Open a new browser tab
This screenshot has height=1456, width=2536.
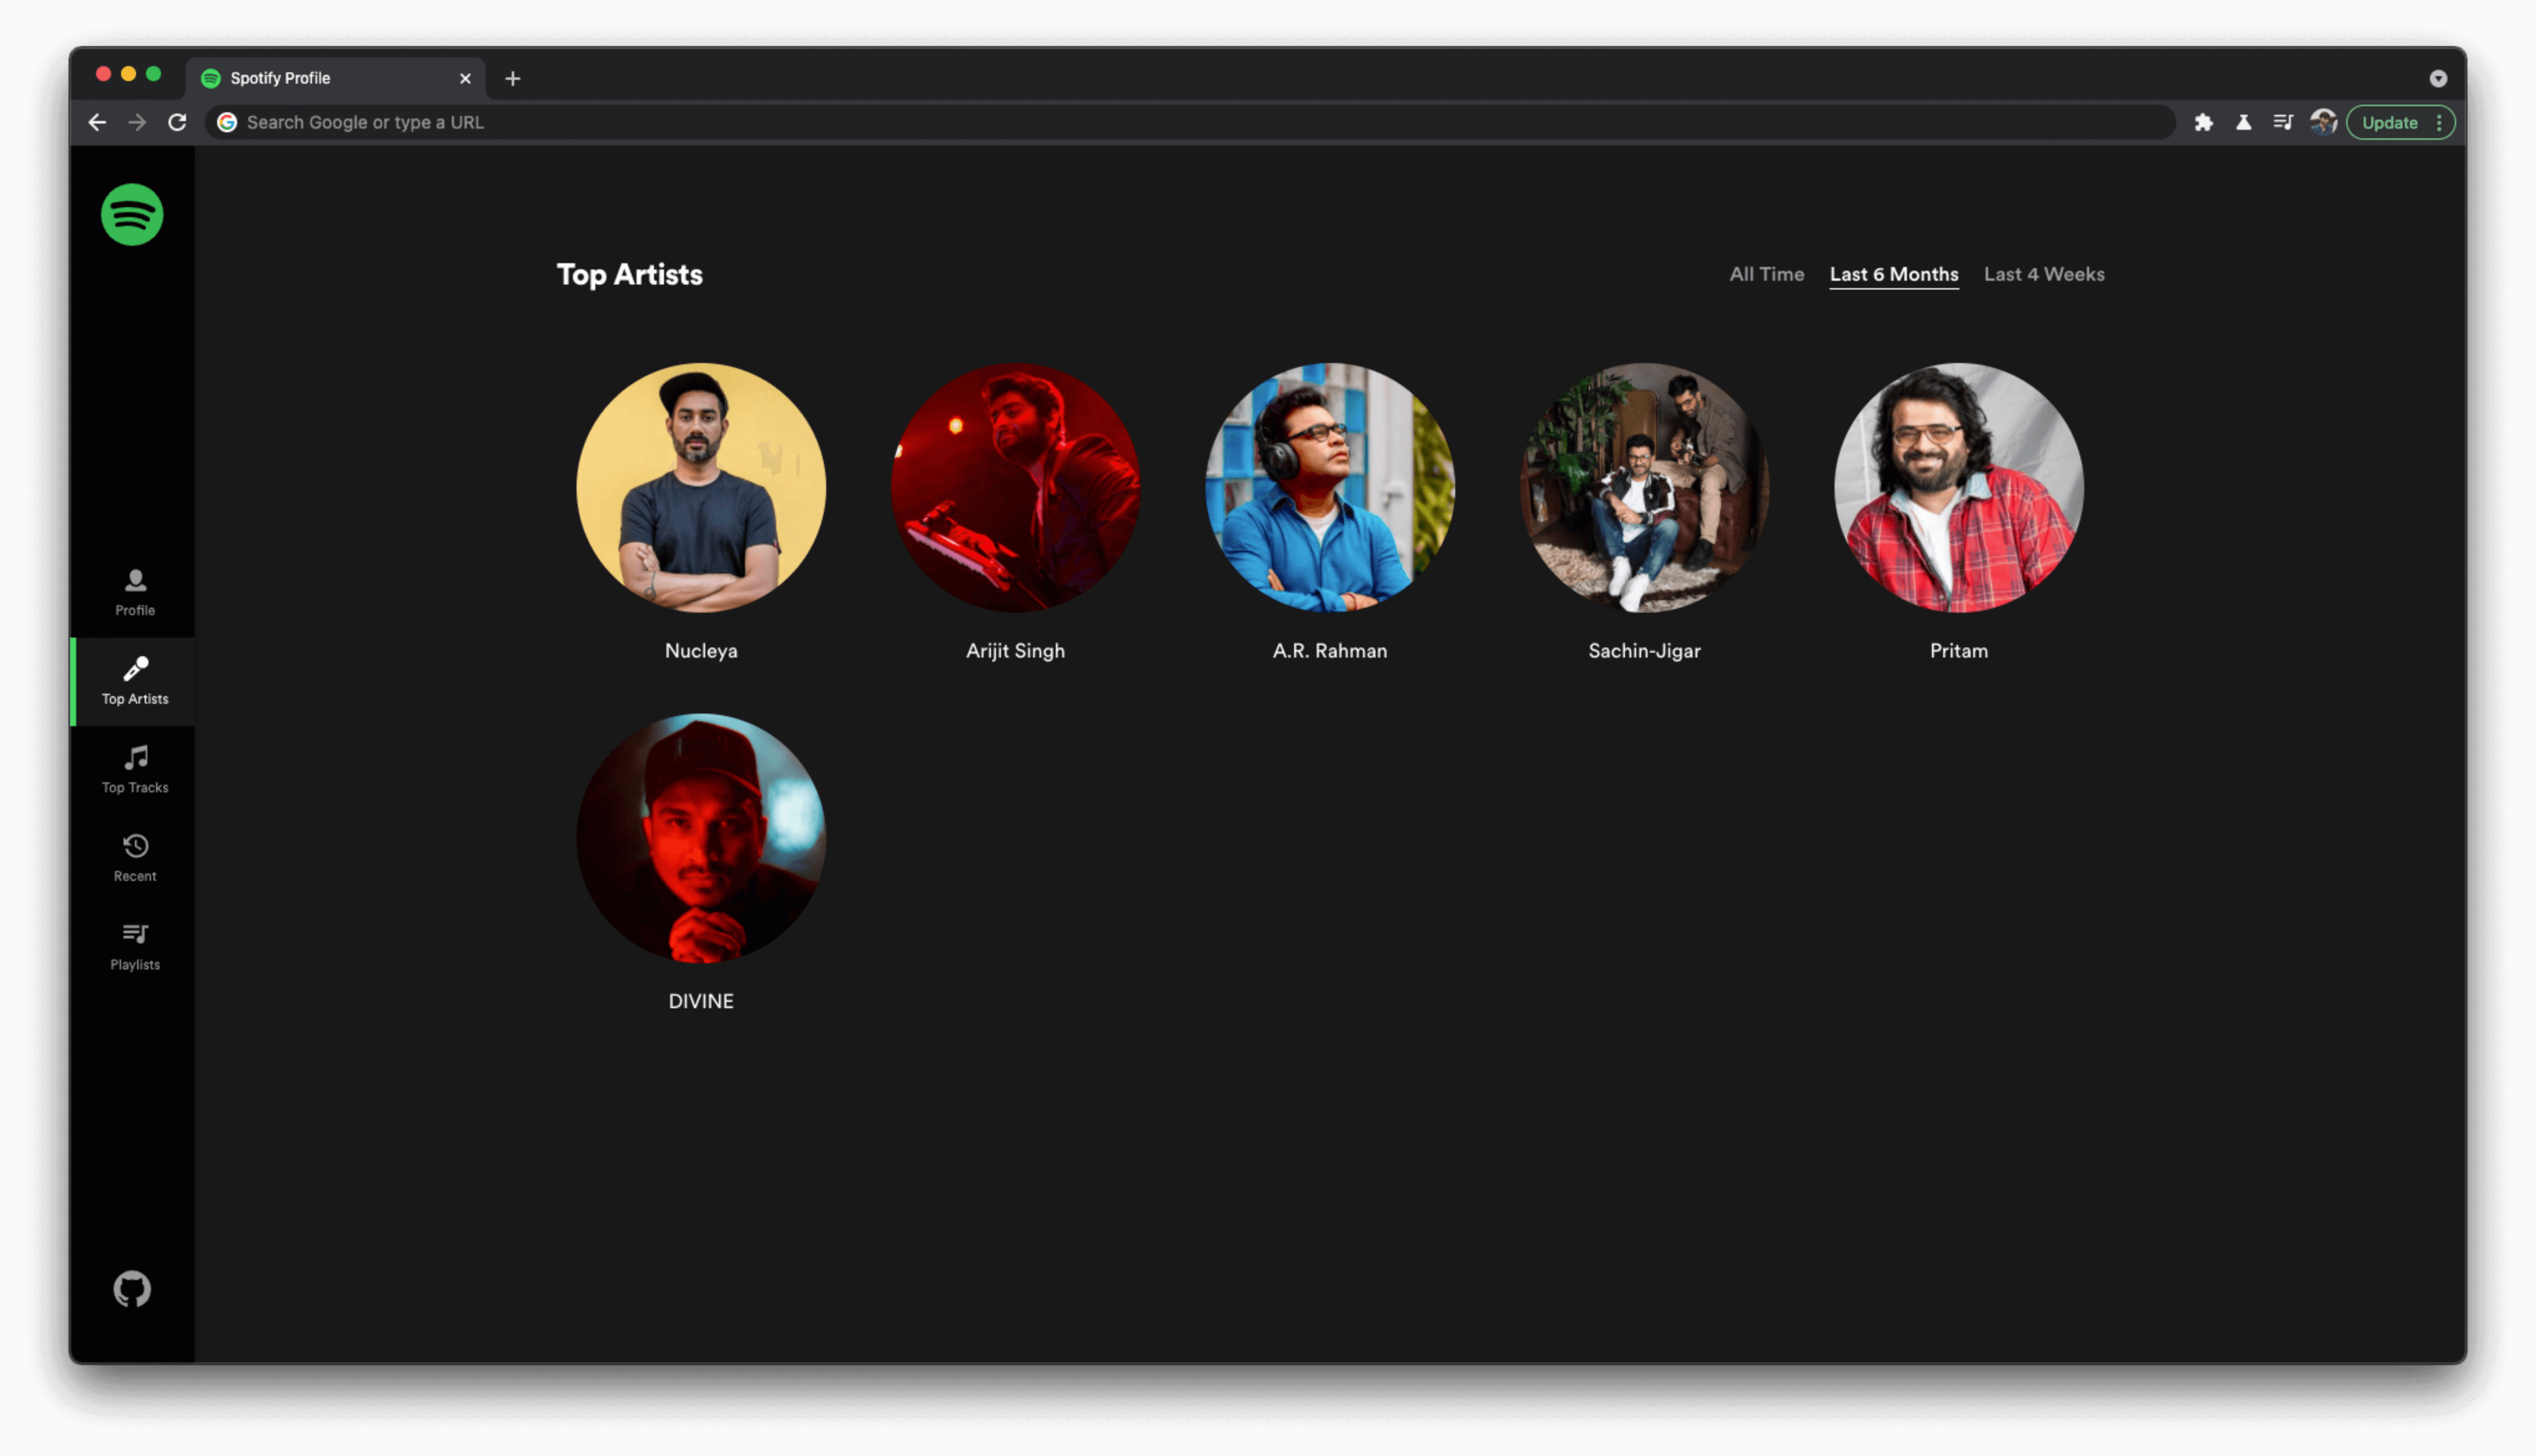click(x=512, y=78)
